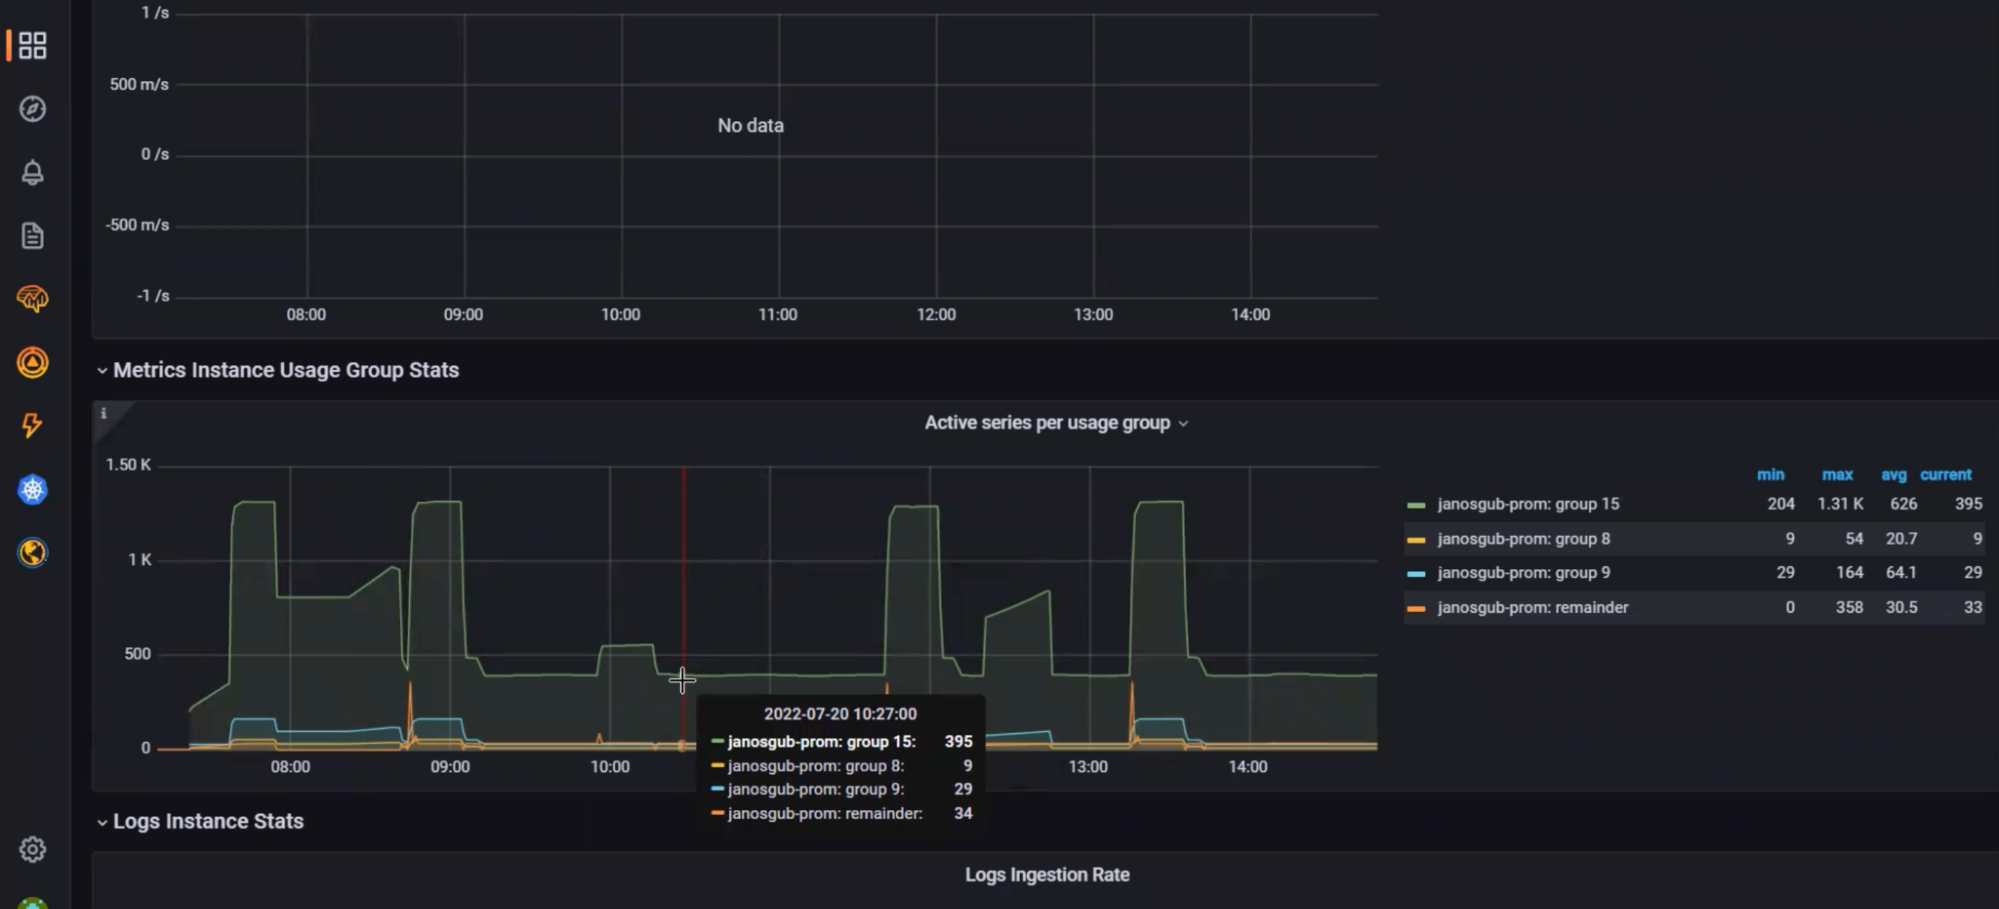Select the 'janosgub-prom: group 9' legend label
The height and width of the screenshot is (909, 1999).
click(x=1523, y=572)
